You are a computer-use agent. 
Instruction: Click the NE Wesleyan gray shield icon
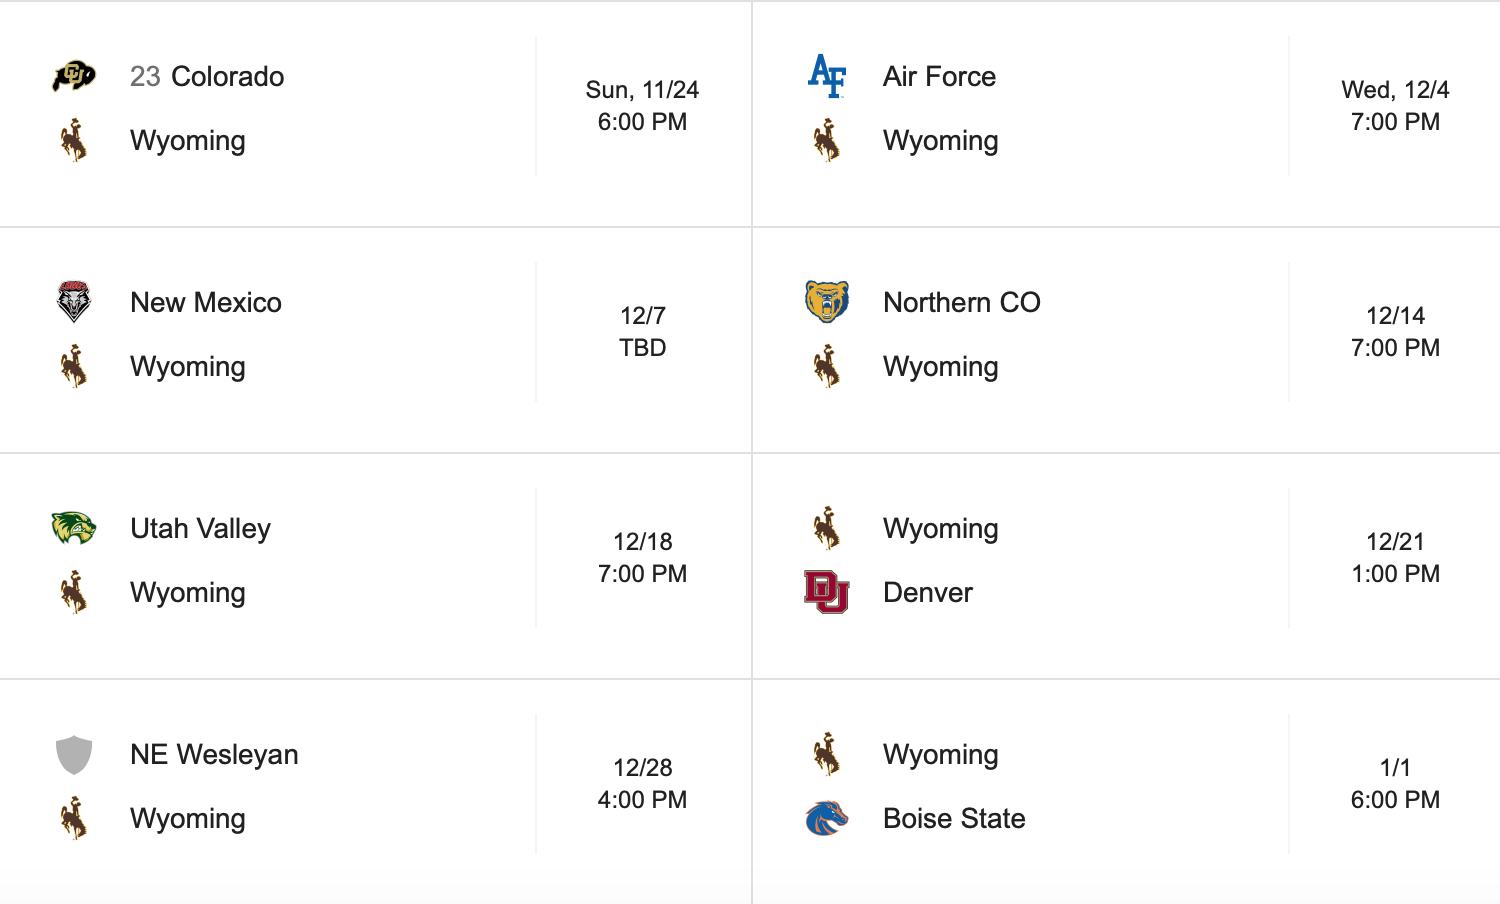click(74, 754)
